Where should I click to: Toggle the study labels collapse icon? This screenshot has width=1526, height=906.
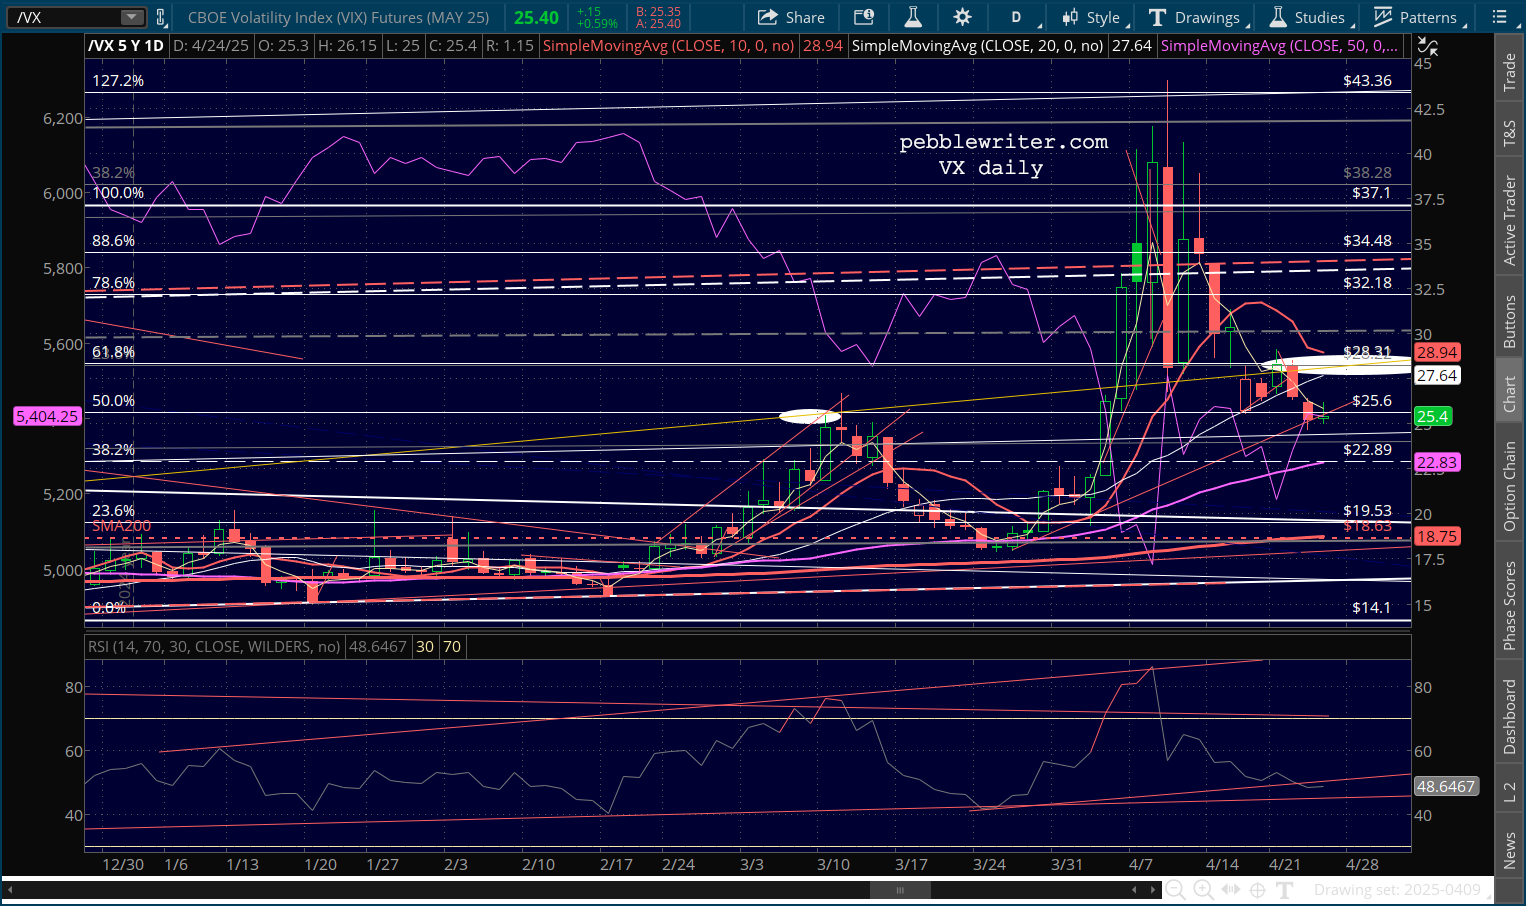(x=1428, y=46)
